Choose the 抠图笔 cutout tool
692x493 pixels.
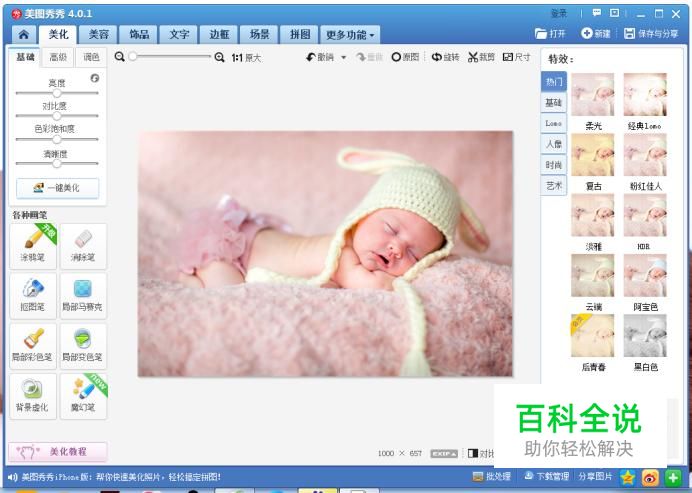[33, 296]
